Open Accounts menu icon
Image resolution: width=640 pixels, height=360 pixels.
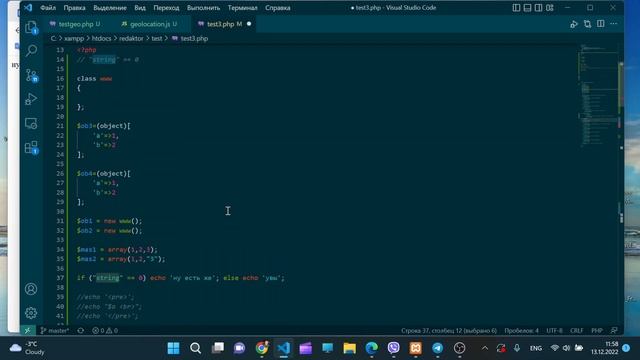pos(31,289)
